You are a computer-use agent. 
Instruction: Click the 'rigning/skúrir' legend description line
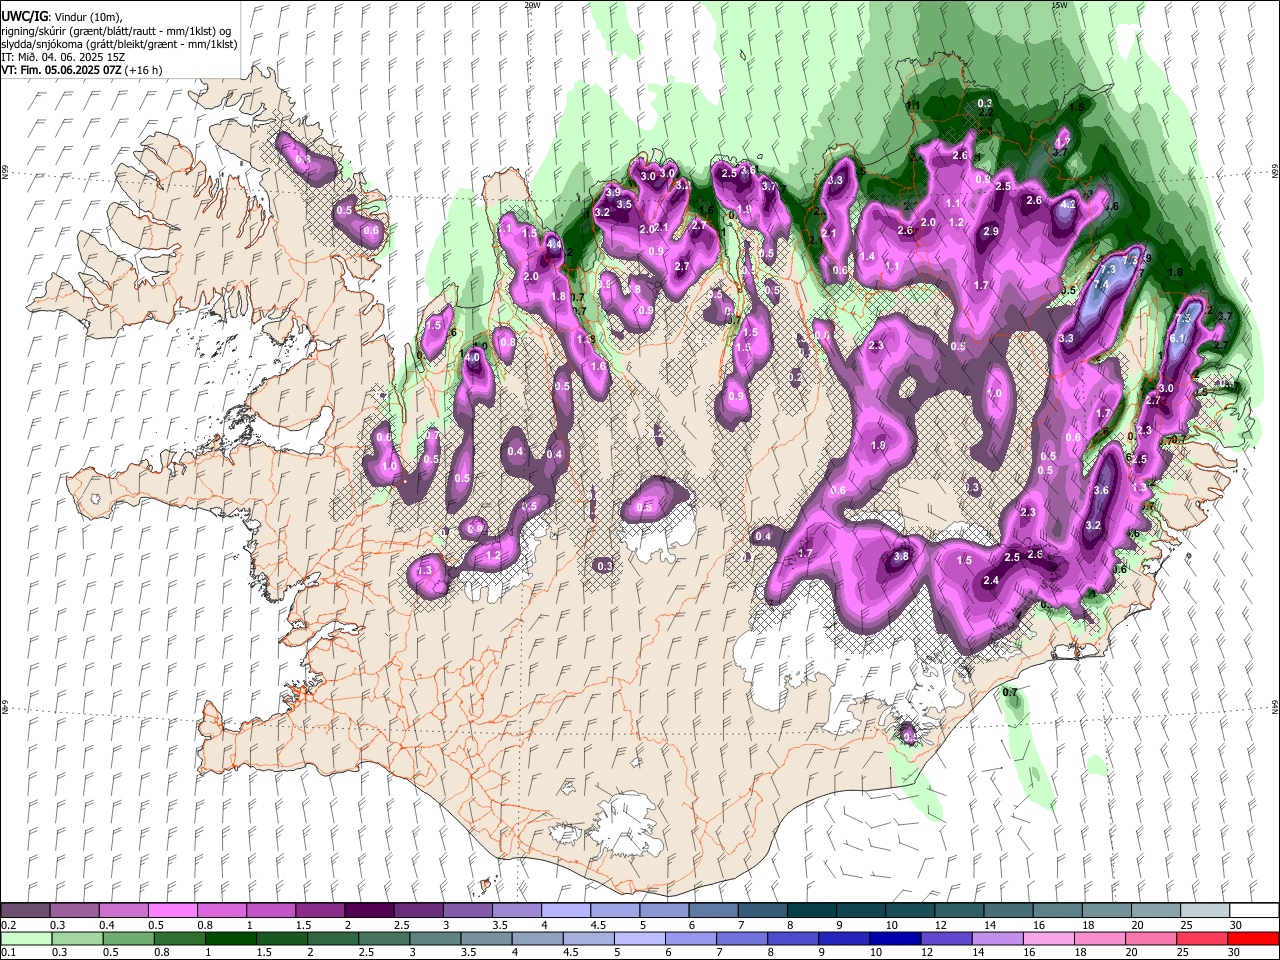[116, 31]
